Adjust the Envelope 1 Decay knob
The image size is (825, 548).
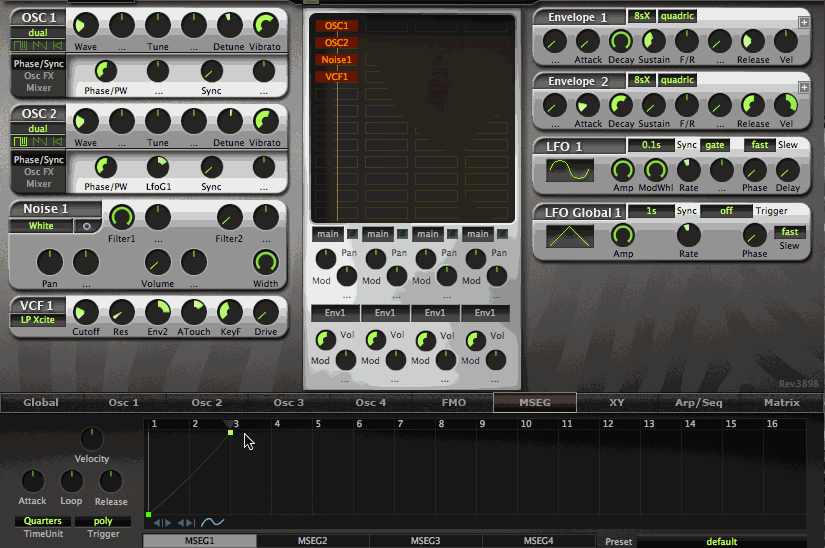pyautogui.click(x=621, y=41)
